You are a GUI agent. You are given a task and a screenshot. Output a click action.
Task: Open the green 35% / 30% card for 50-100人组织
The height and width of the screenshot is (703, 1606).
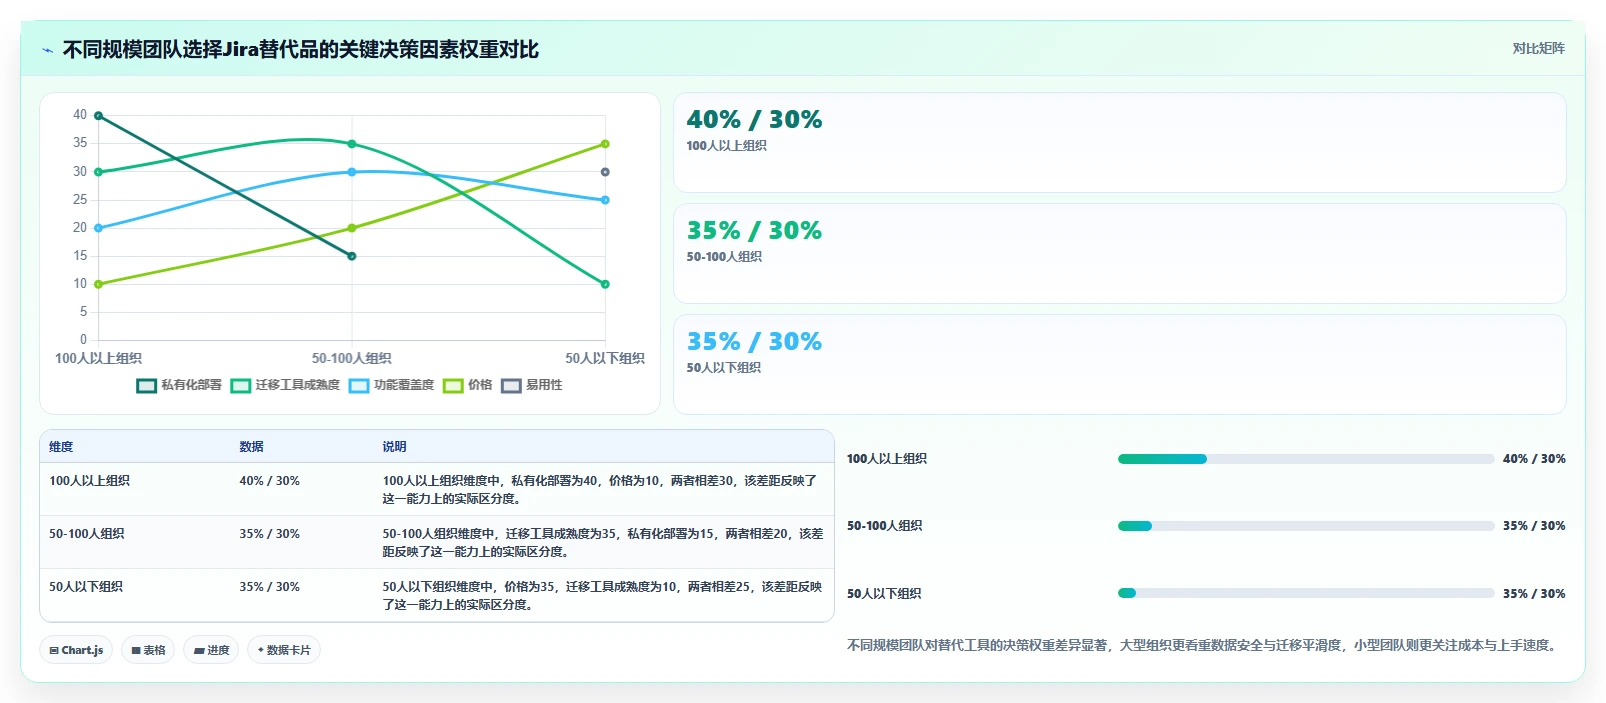[x=1120, y=254]
